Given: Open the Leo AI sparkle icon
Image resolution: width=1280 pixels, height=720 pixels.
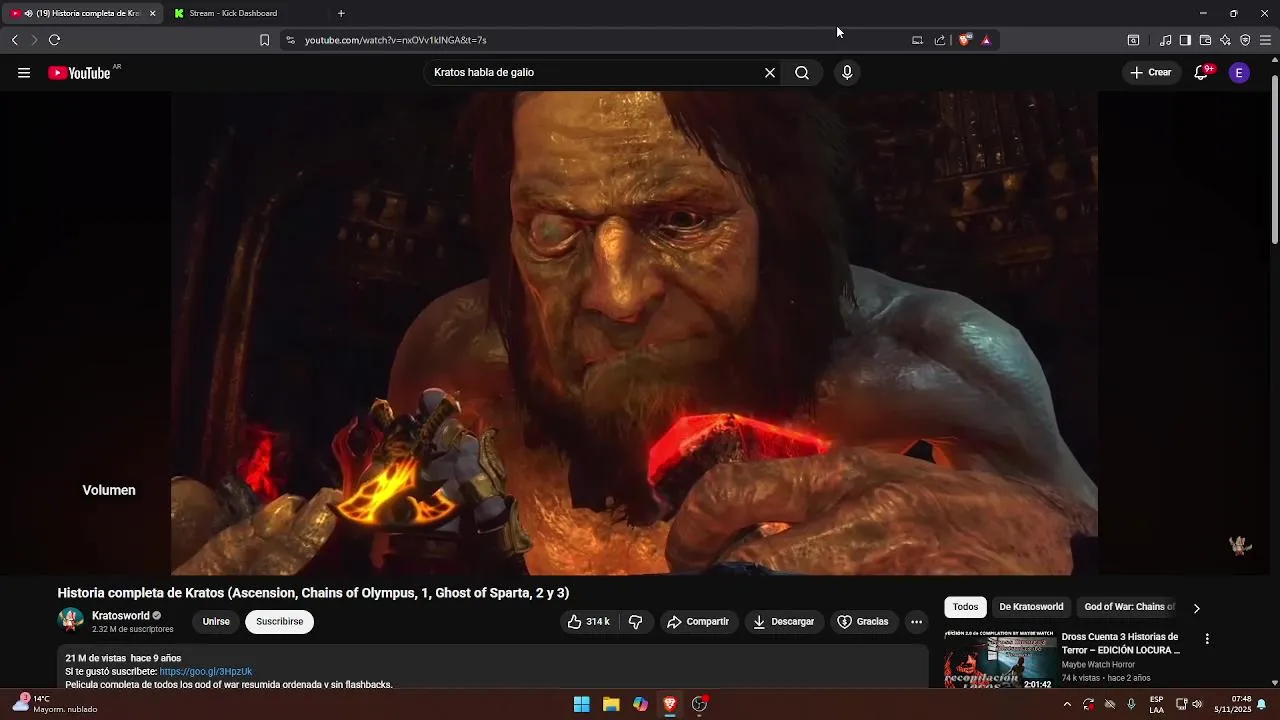Looking at the screenshot, I should coord(1225,40).
